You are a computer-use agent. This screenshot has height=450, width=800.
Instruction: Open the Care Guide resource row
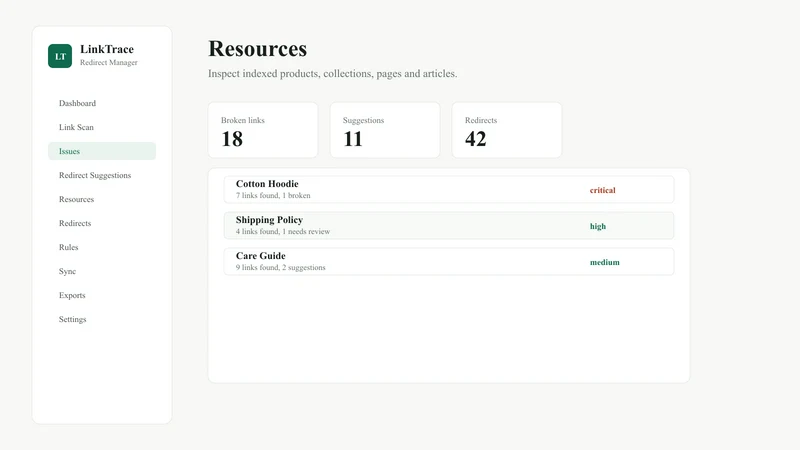448,261
